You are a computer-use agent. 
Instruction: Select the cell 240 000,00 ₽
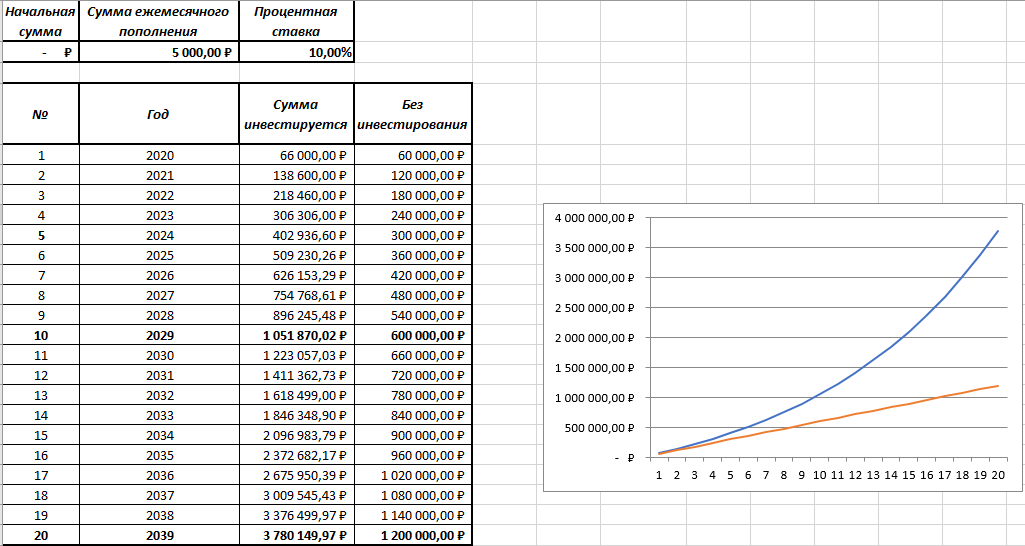412,215
